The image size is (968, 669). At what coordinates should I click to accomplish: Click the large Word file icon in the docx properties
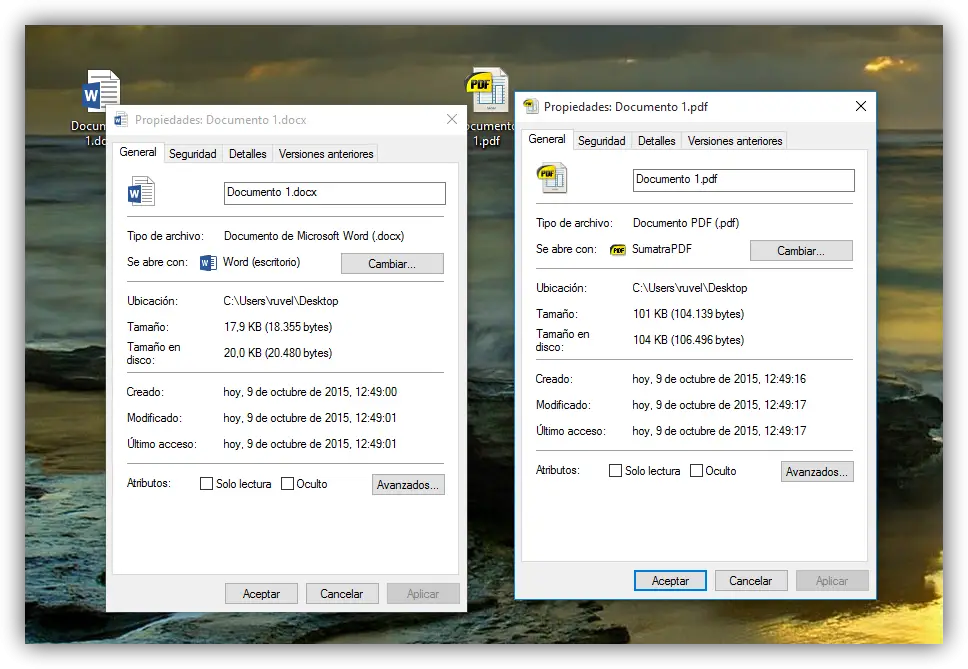click(x=141, y=191)
